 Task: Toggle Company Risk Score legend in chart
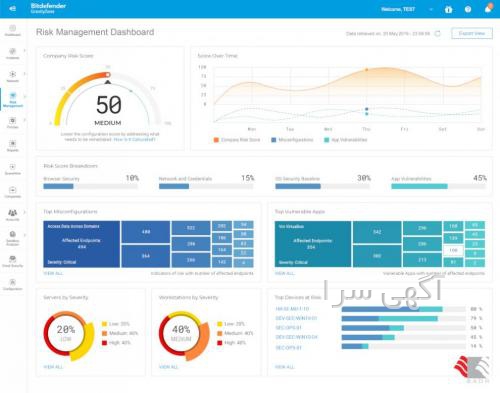[237, 140]
